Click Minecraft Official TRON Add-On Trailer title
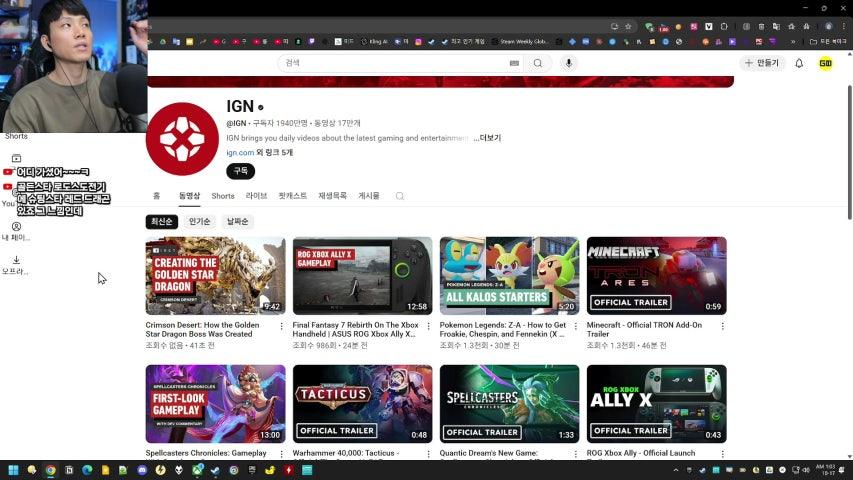Screen dimensions: 853x480 coord(644,329)
